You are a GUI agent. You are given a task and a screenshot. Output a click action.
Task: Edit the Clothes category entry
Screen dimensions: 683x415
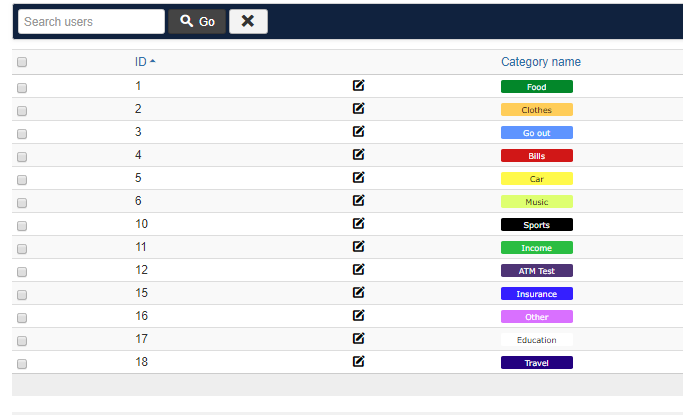coord(359,109)
